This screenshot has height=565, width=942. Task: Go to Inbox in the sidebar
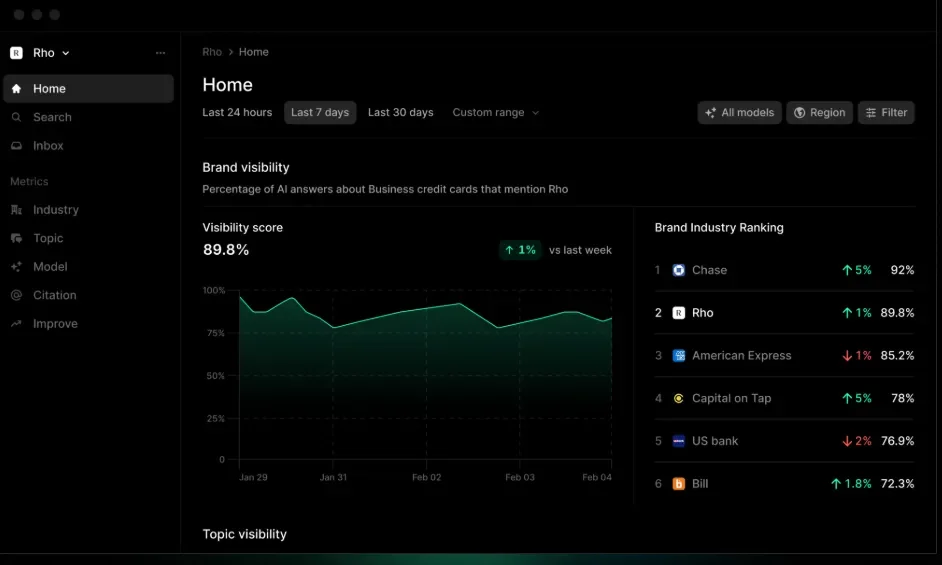tap(88, 145)
